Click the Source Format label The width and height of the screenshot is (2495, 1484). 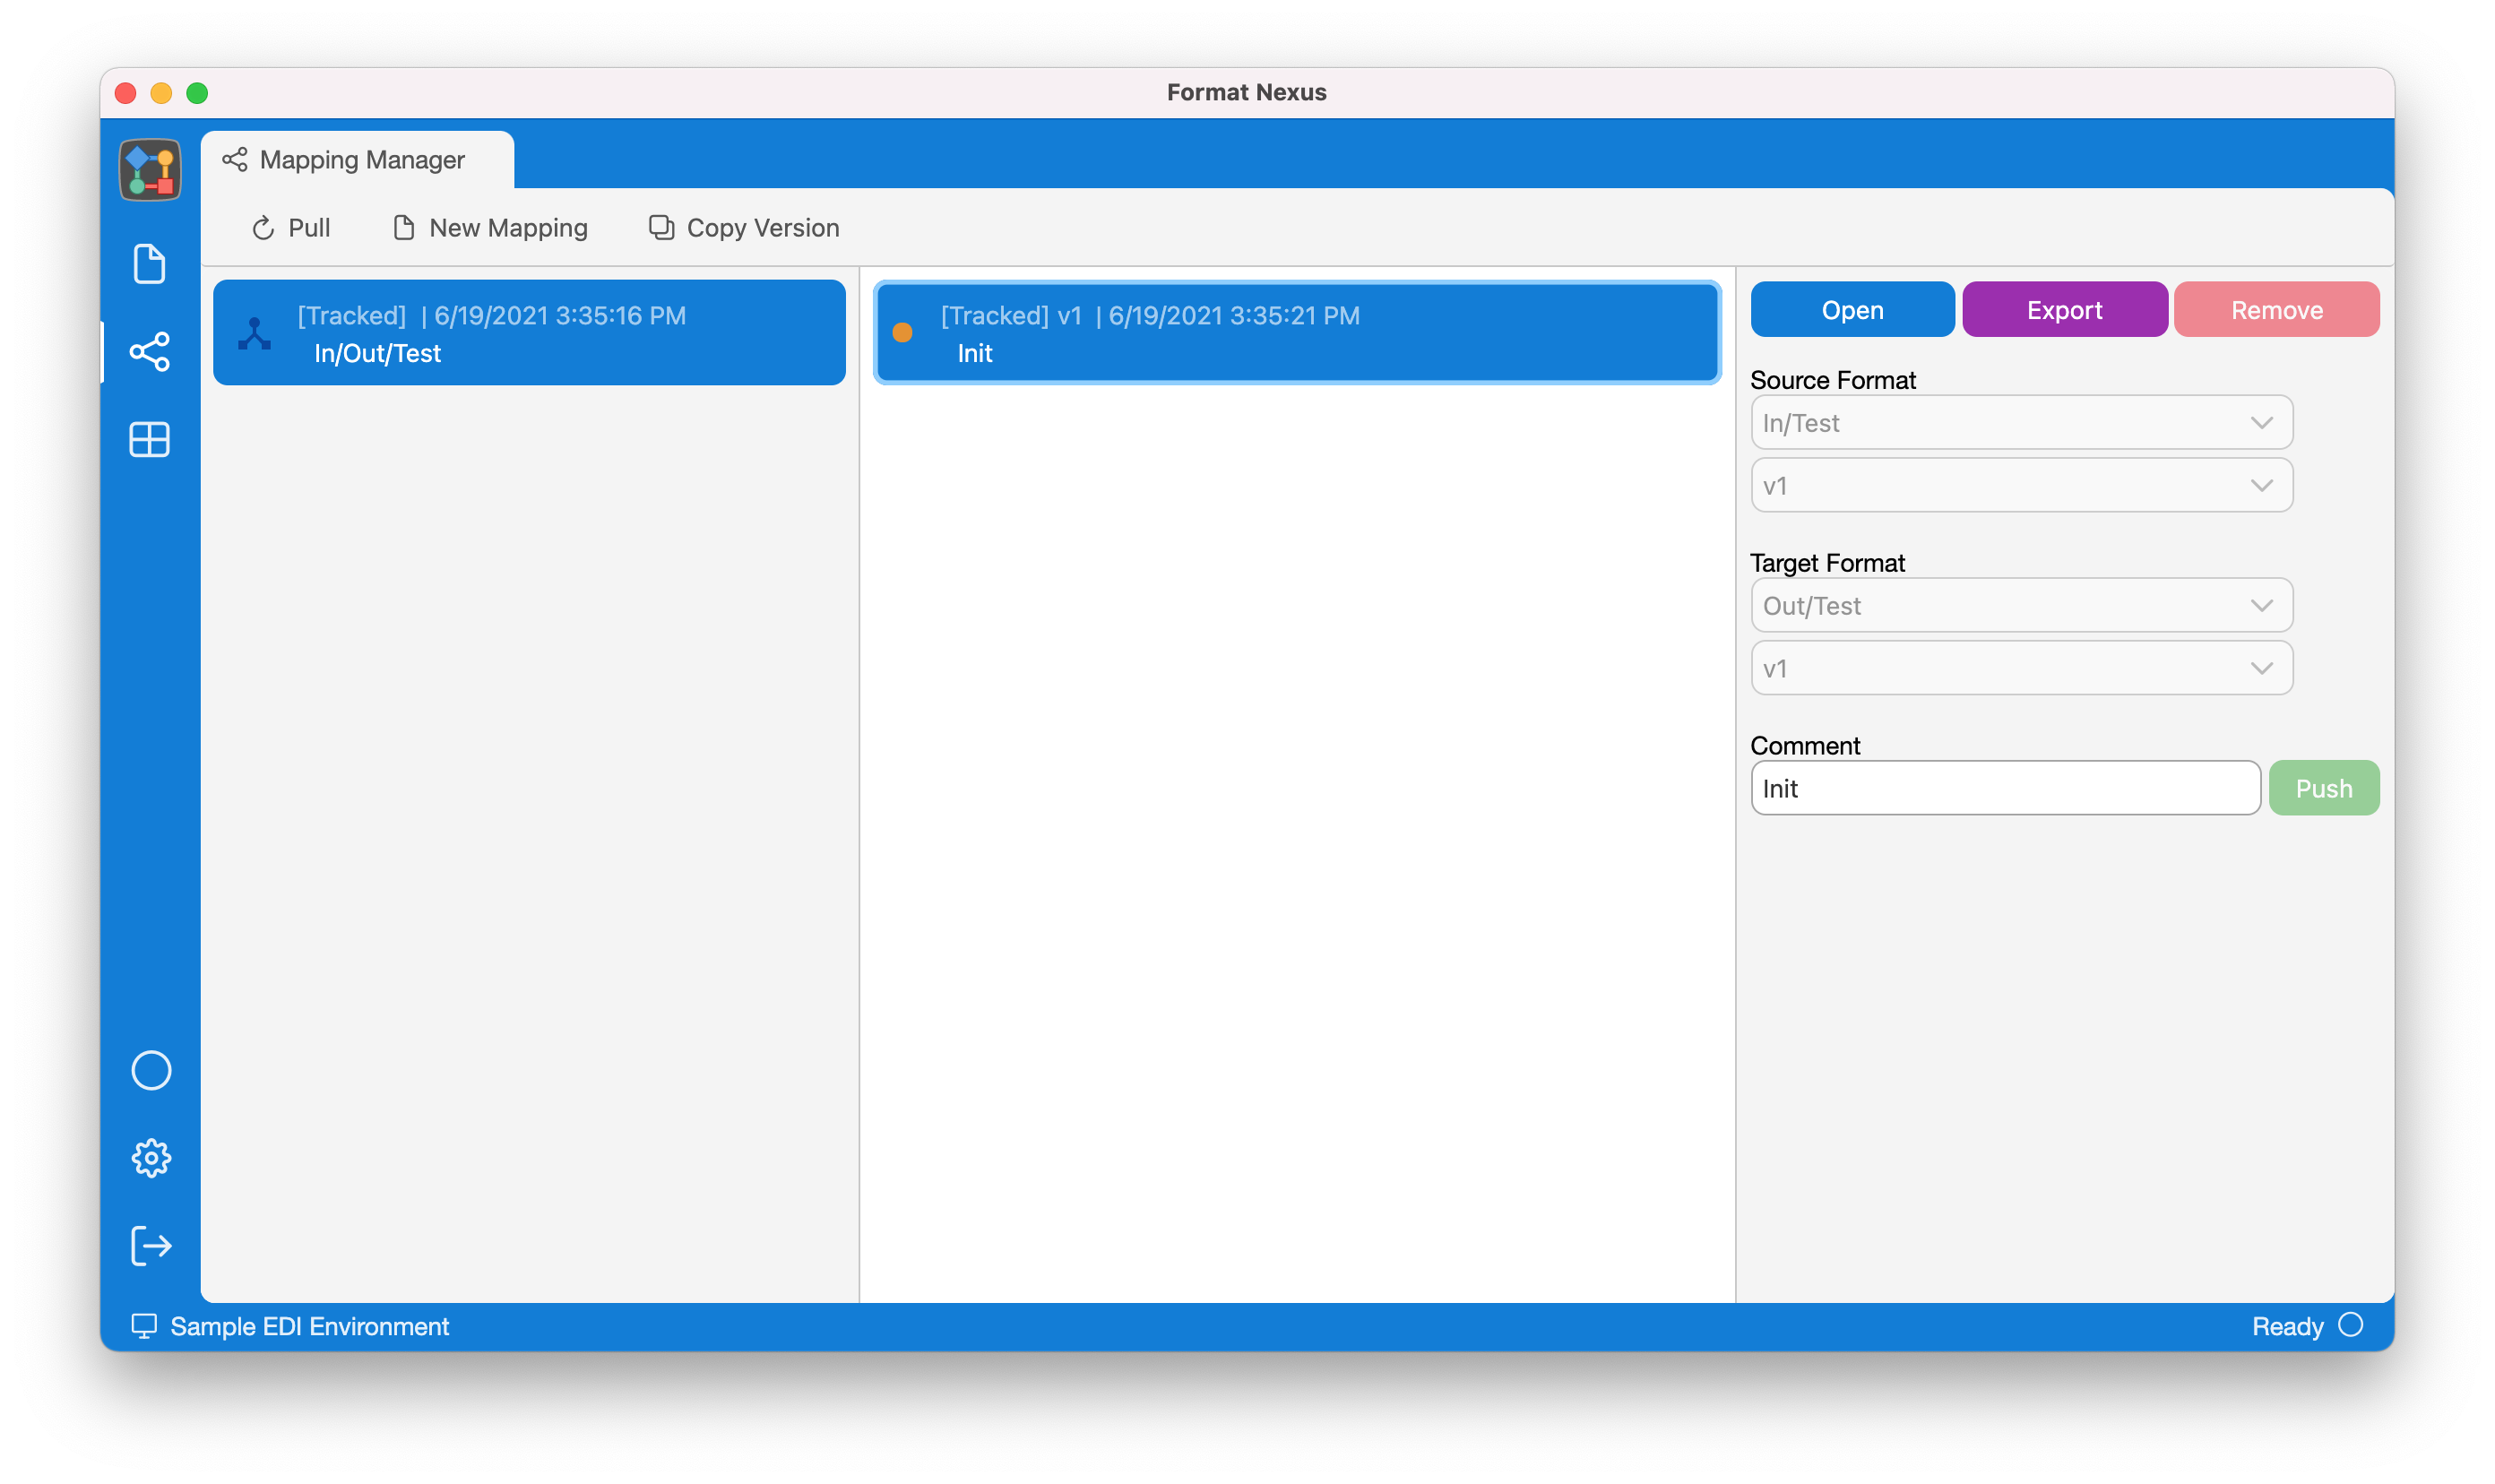[x=1832, y=380]
